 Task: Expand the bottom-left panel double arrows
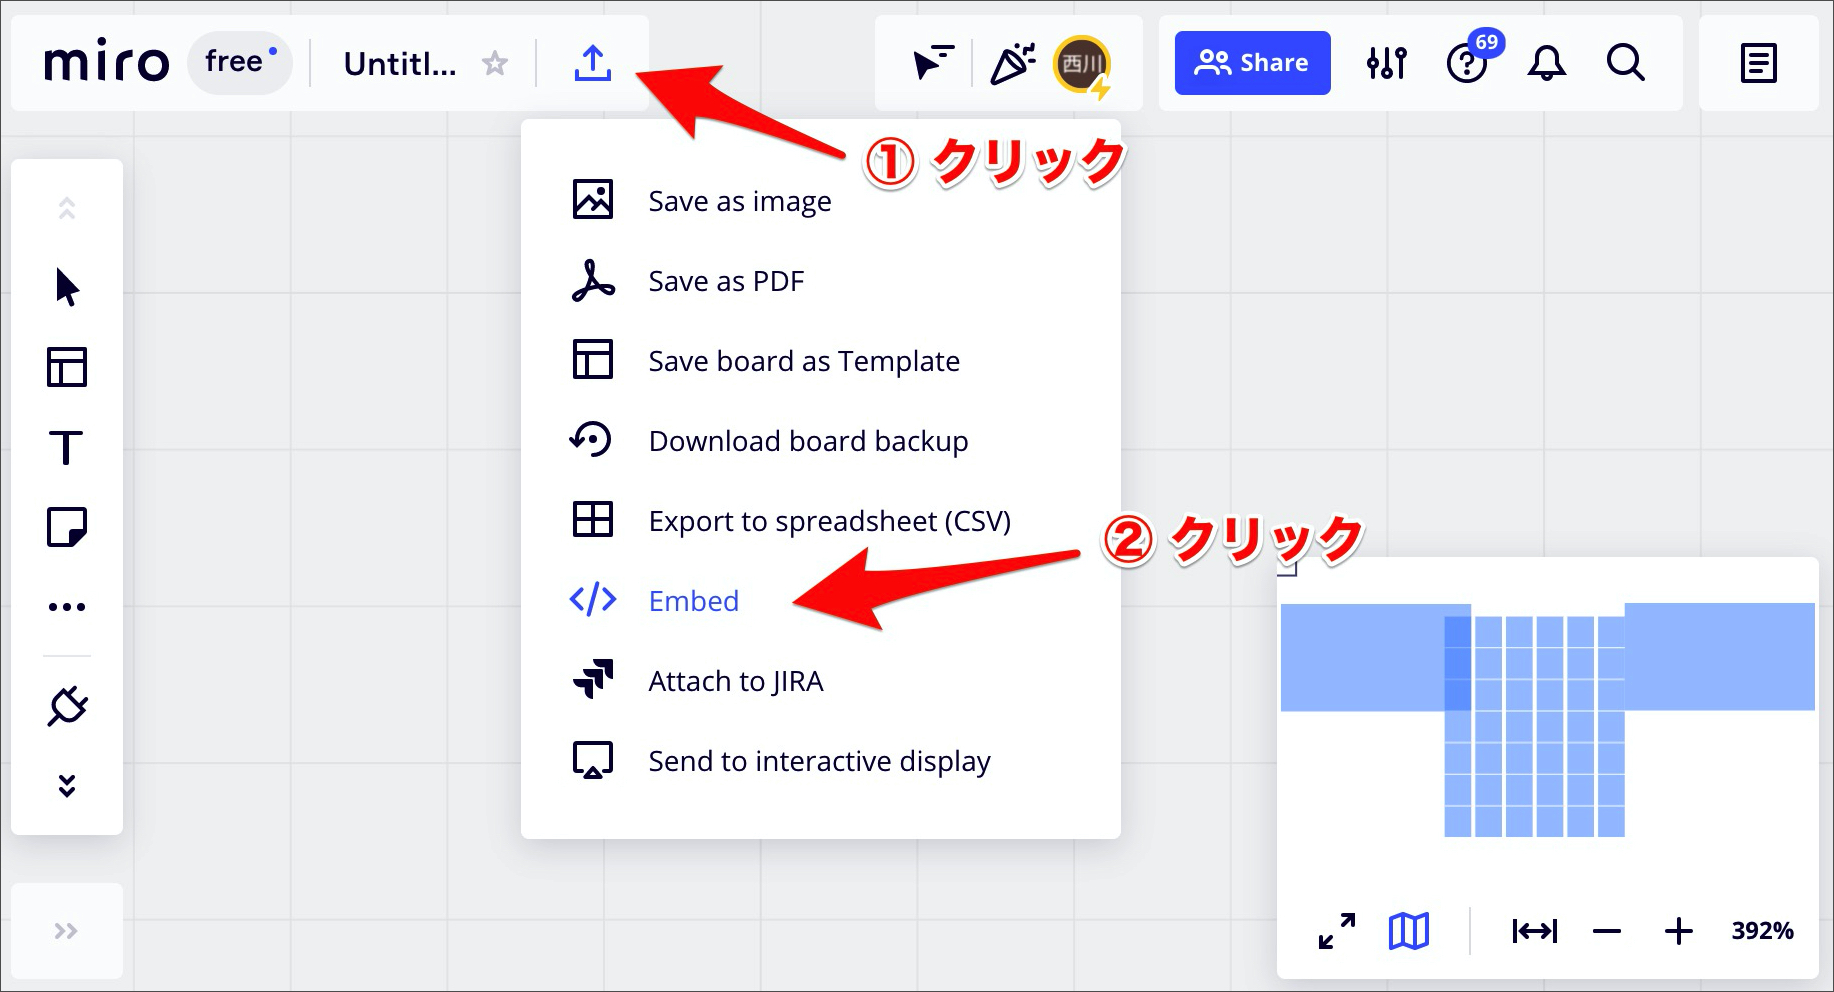[66, 931]
